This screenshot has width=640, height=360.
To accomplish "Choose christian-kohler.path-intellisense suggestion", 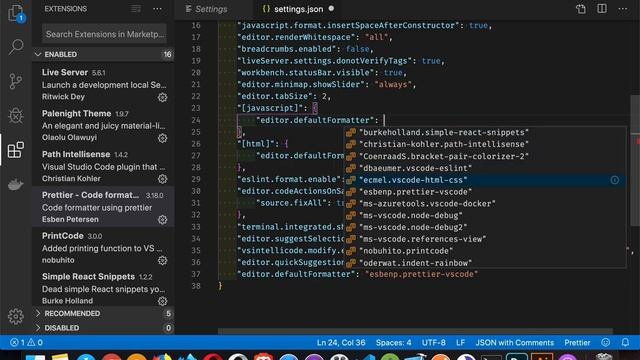I will tap(485, 144).
